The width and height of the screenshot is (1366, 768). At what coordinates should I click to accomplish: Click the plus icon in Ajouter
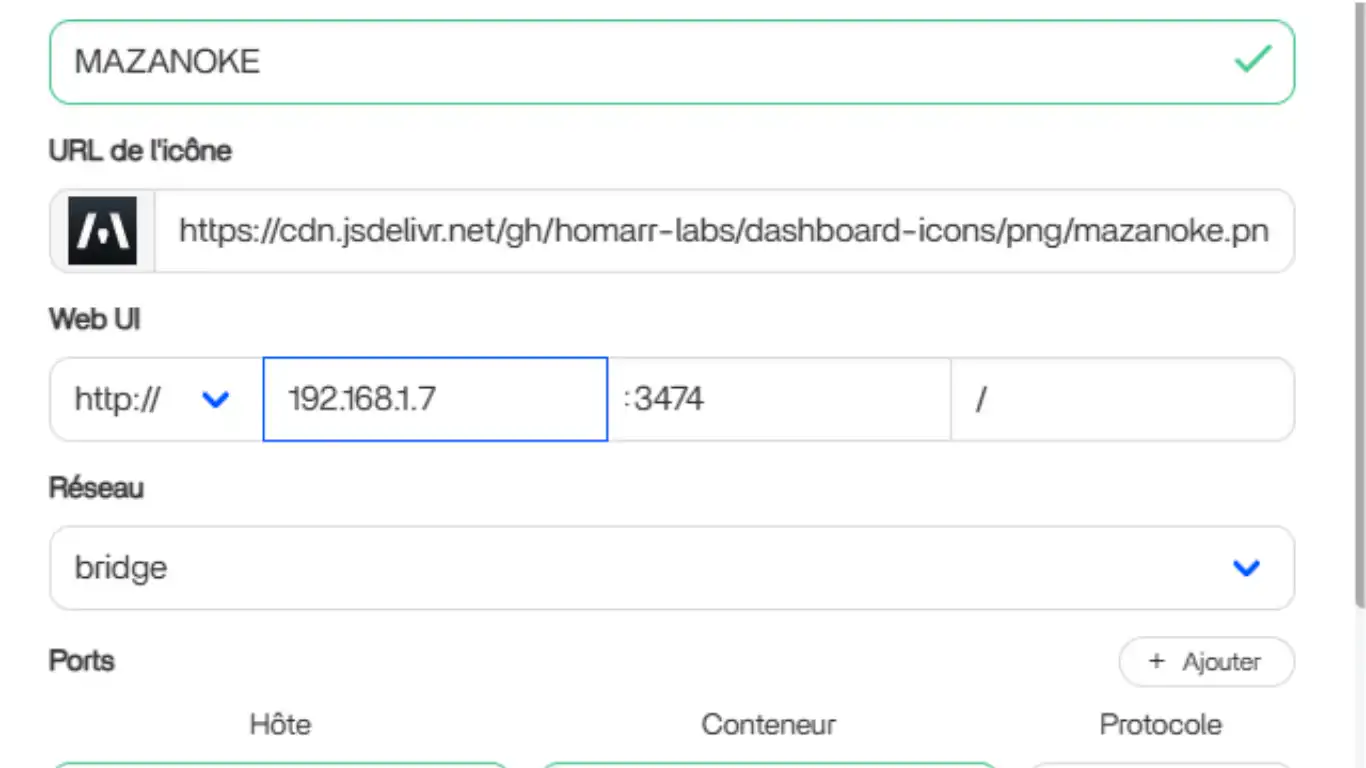1157,662
